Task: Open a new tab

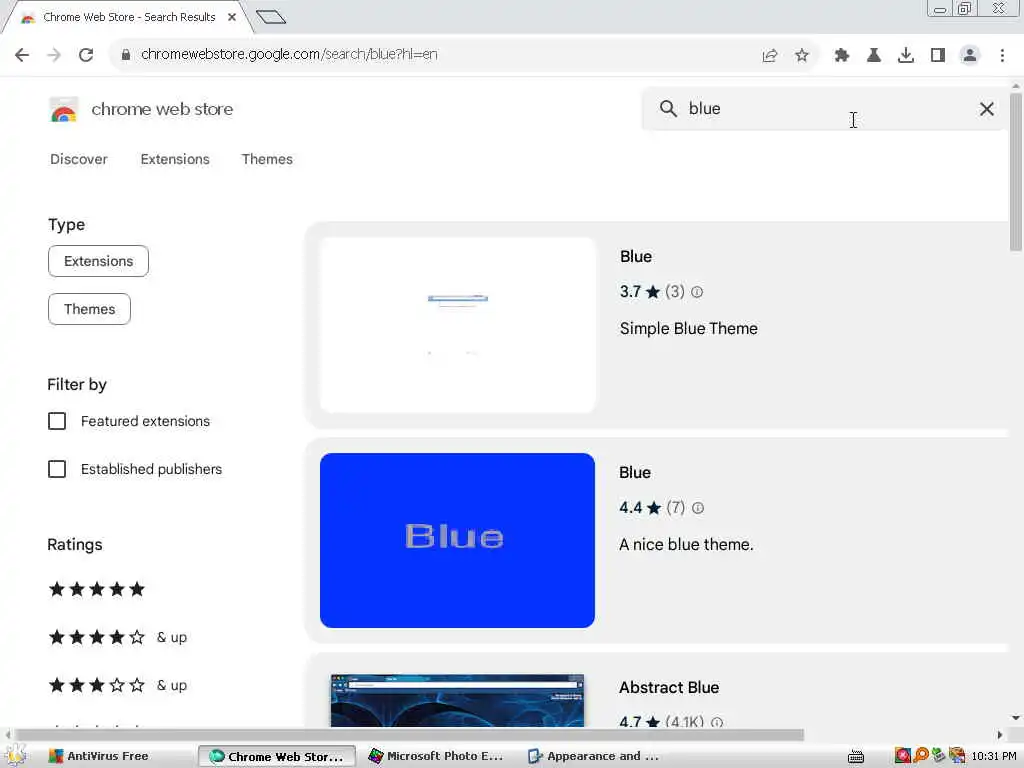Action: 271,17
